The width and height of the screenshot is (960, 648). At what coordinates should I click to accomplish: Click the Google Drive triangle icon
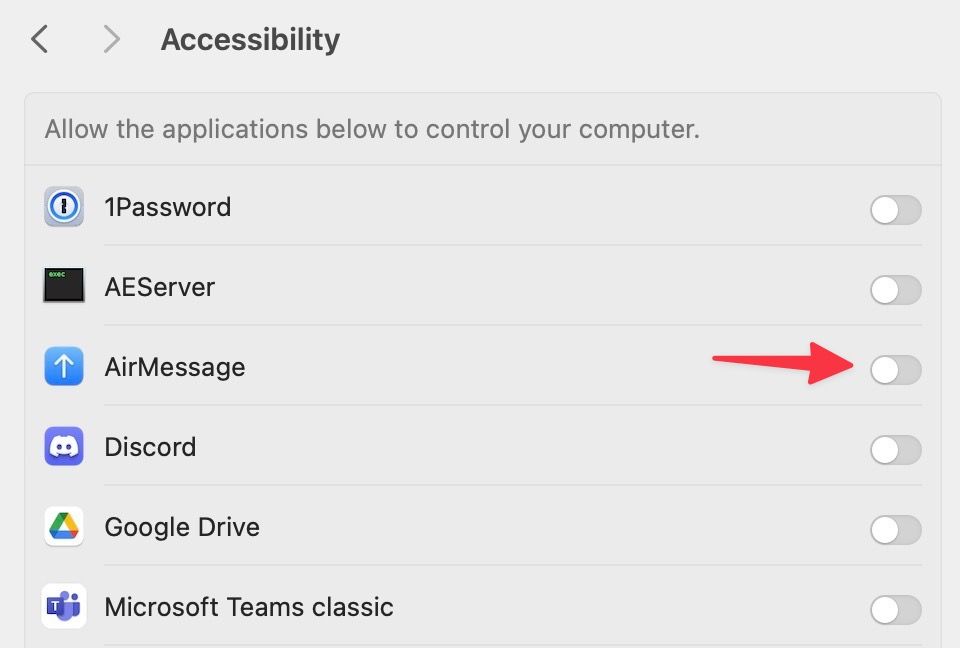pyautogui.click(x=63, y=527)
